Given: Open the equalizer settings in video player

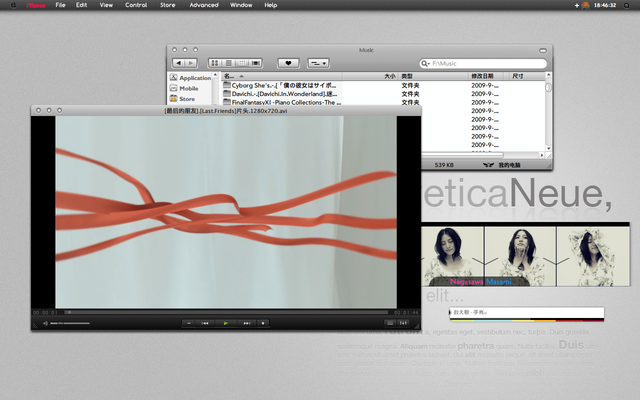Looking at the screenshot, I should [x=403, y=323].
